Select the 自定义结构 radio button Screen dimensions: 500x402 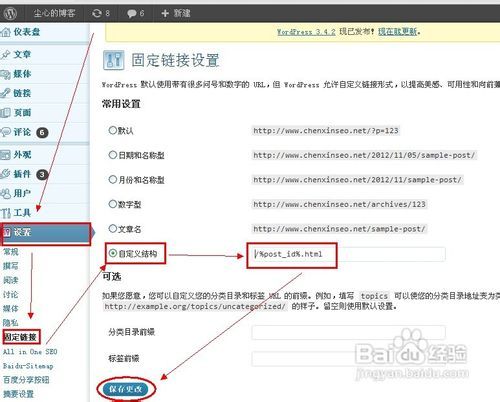(x=113, y=253)
